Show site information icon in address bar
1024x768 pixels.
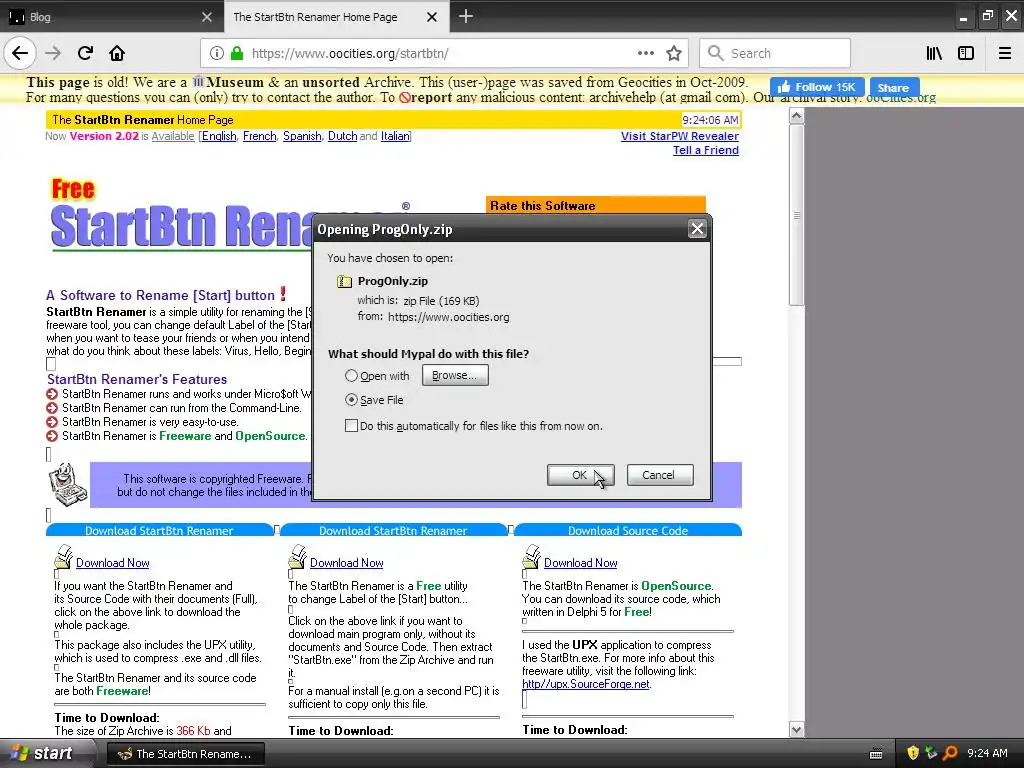(x=217, y=53)
